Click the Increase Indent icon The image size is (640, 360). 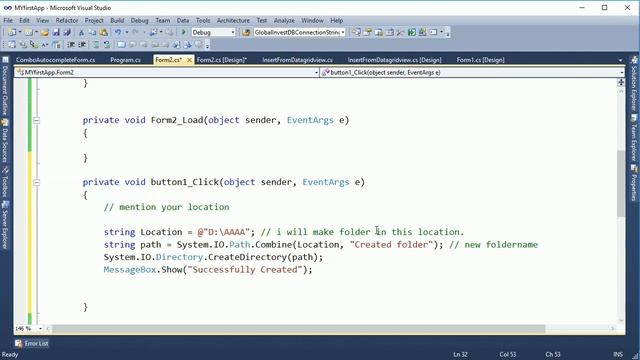(x=82, y=44)
